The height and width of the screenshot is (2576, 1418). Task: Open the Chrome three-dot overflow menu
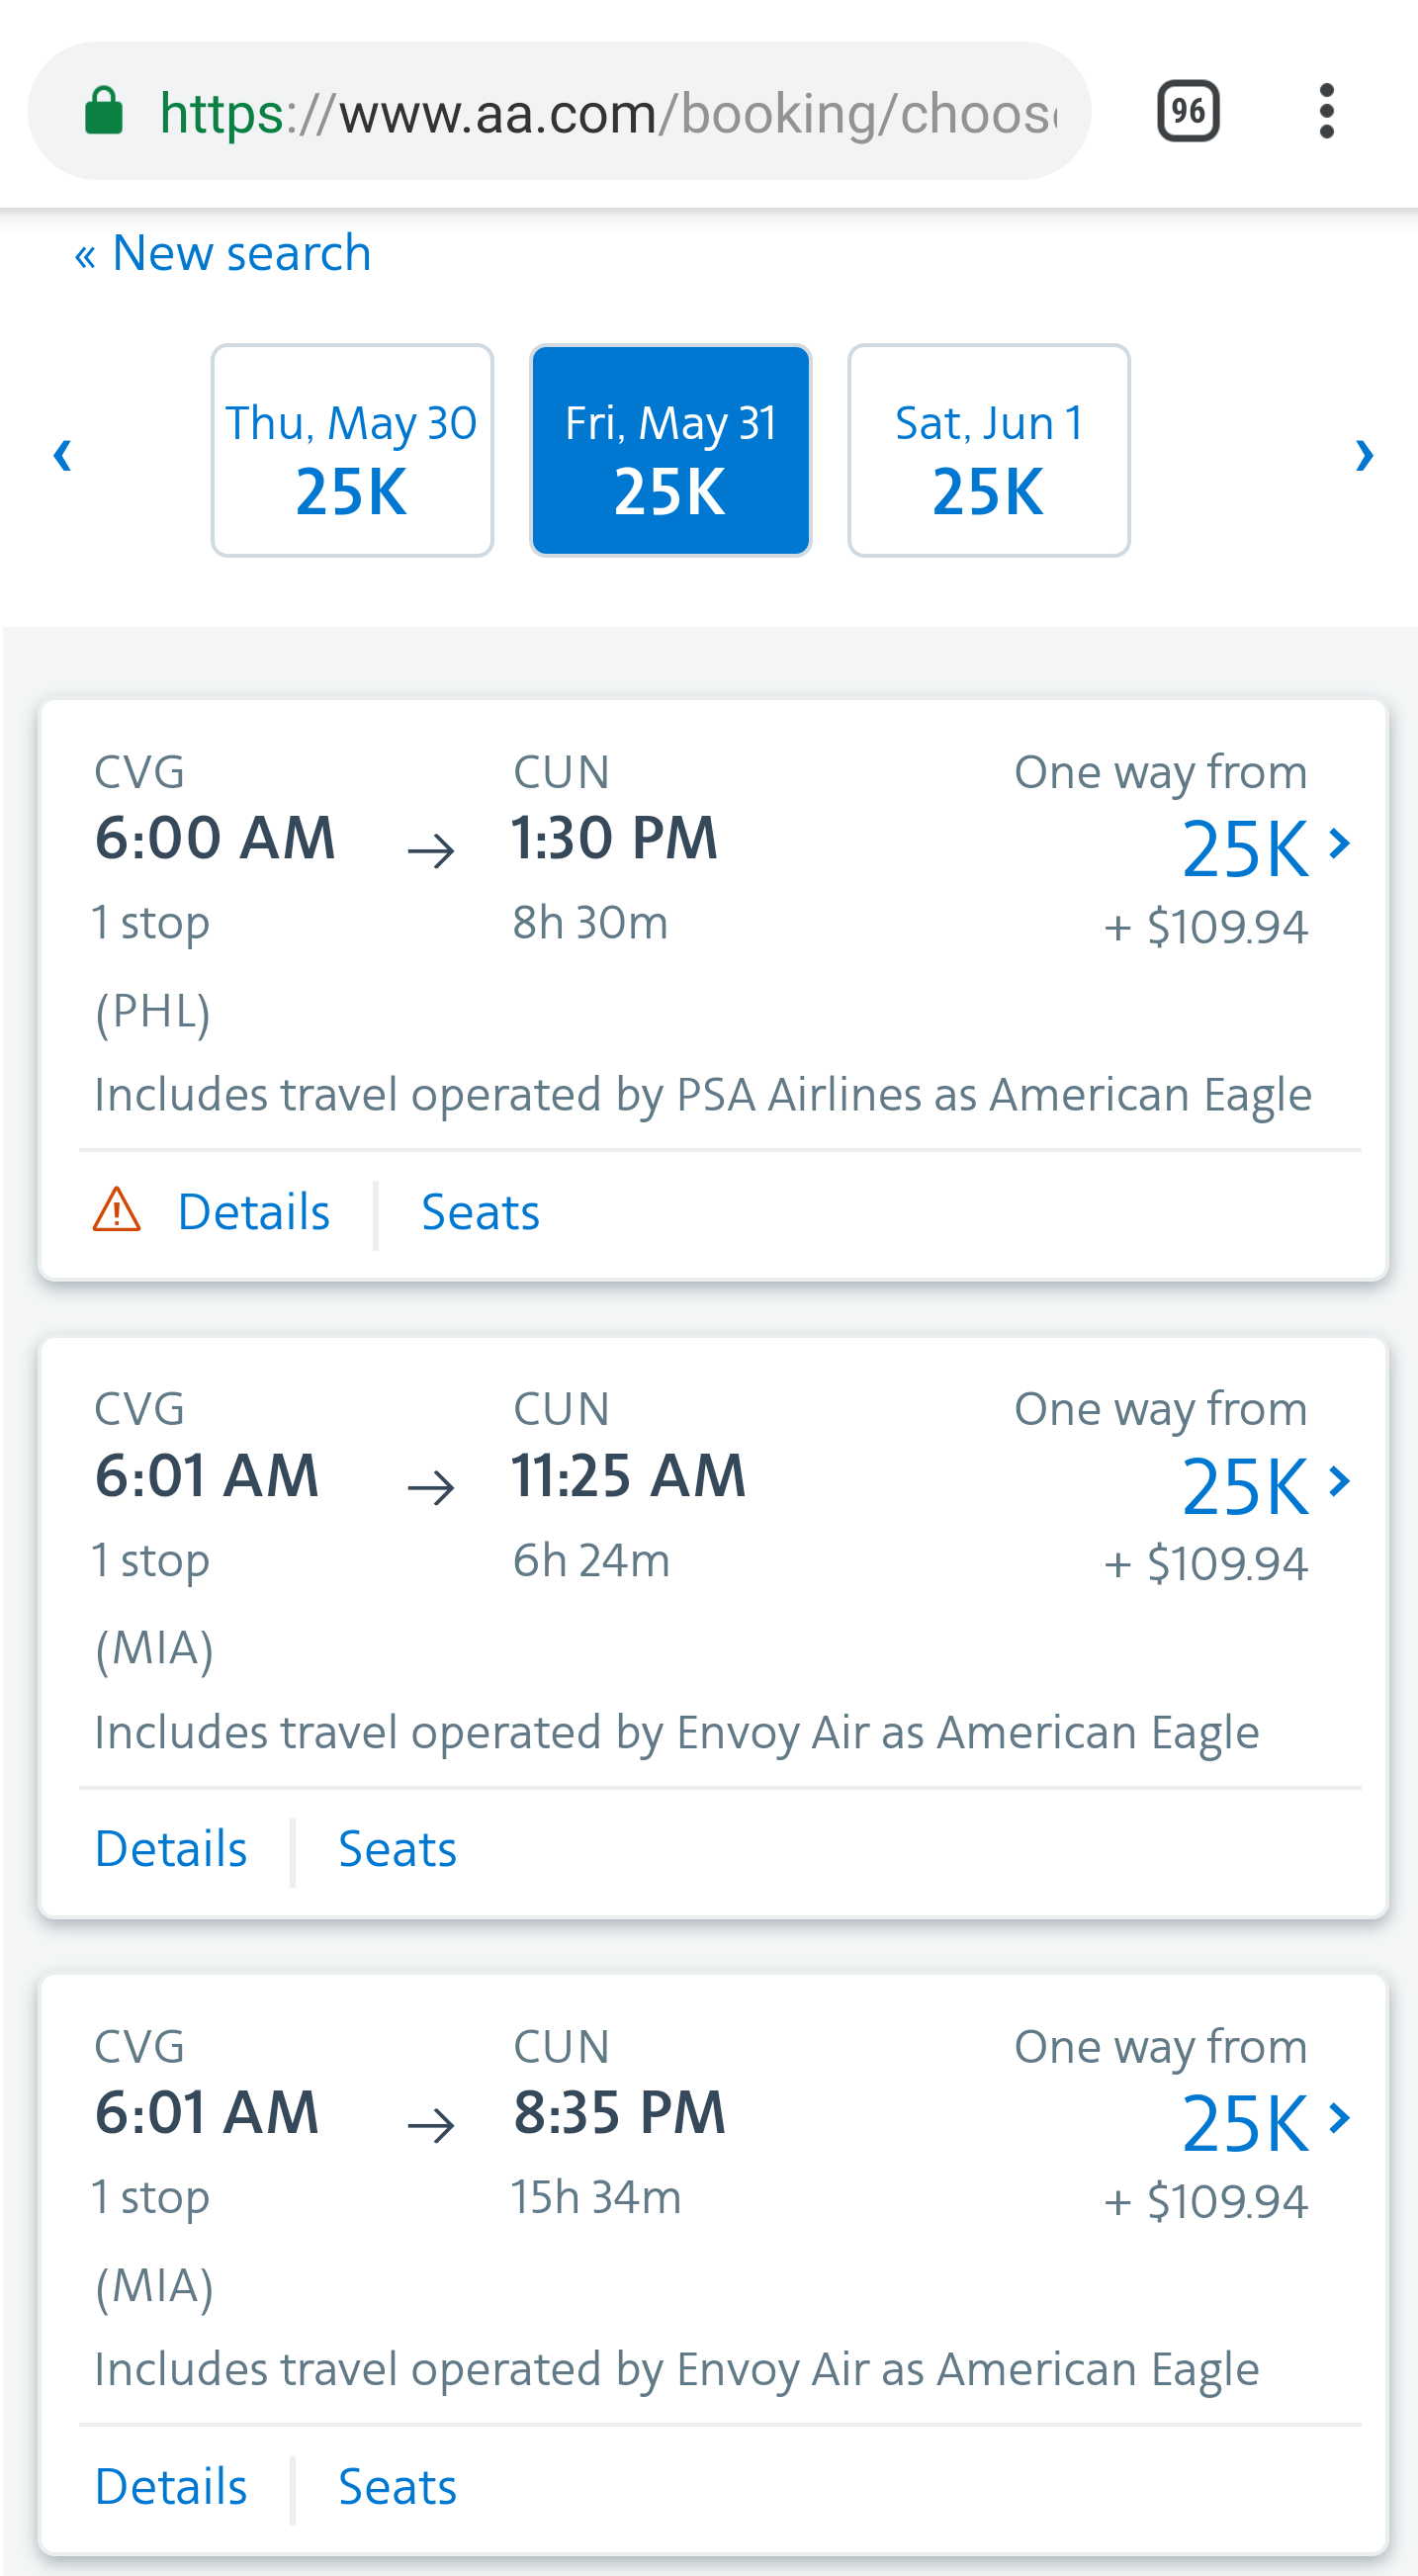click(x=1326, y=111)
